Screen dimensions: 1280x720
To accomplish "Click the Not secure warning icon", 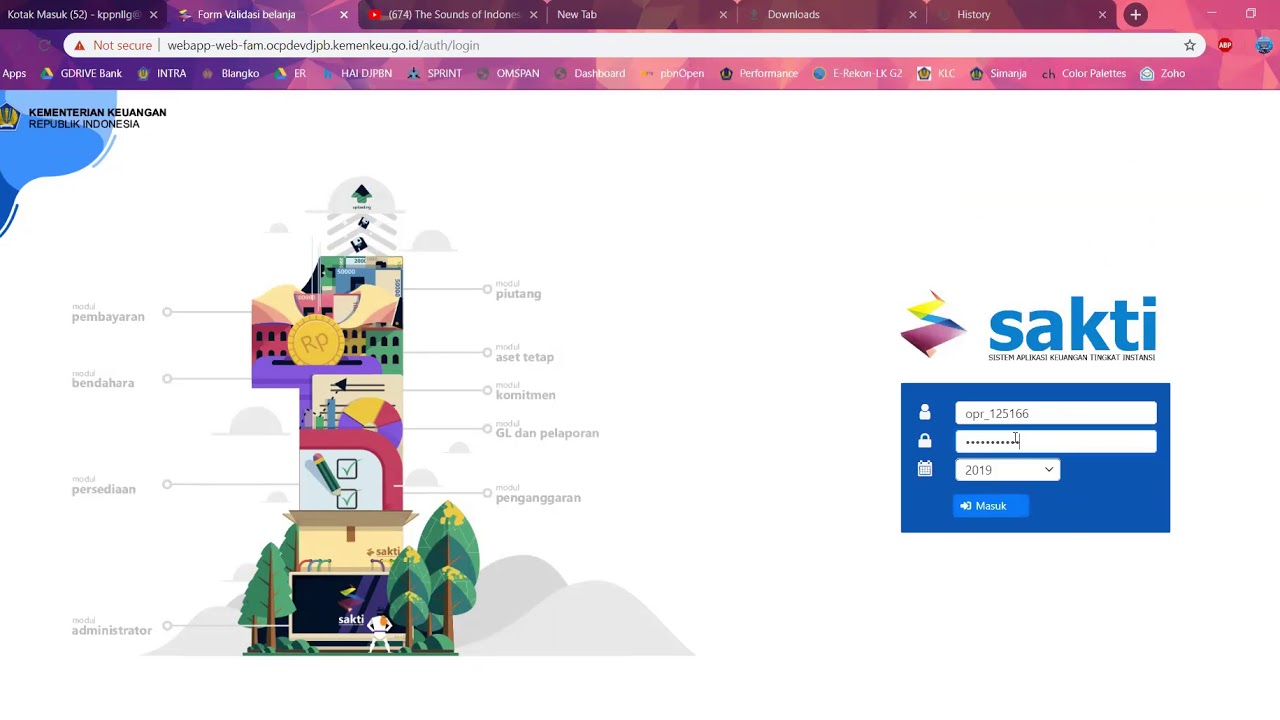I will click(79, 45).
